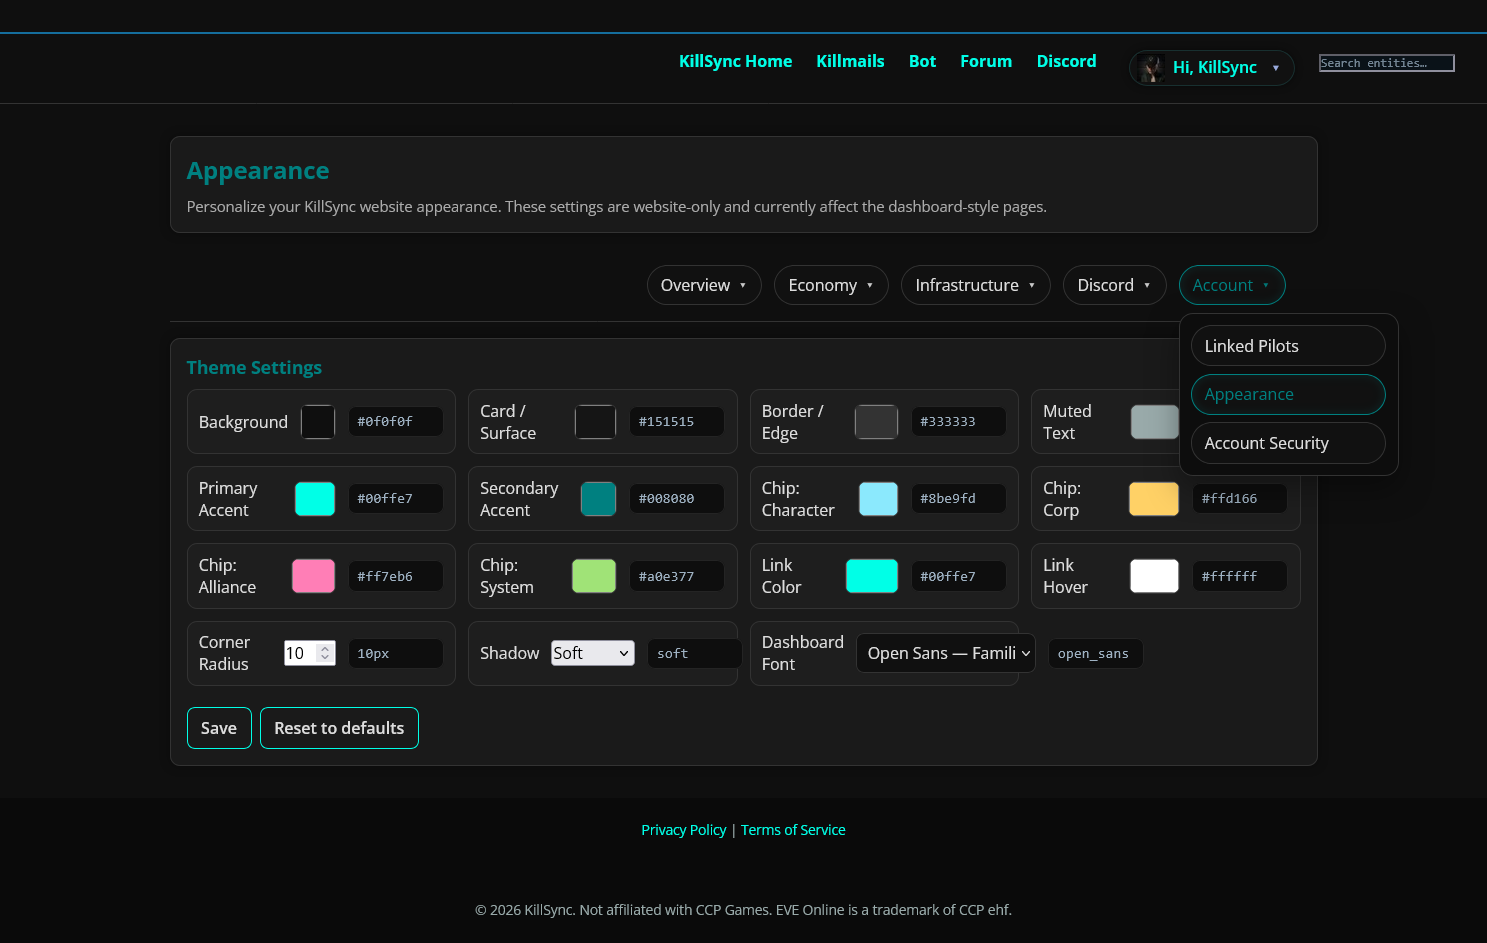The width and height of the screenshot is (1487, 943).
Task: Open the Privacy Policy link
Action: [x=683, y=830]
